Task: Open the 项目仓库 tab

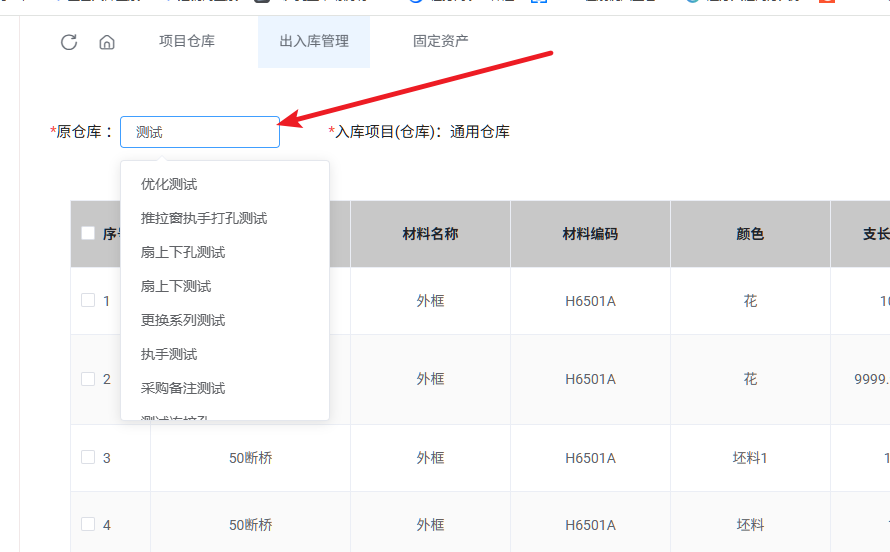Action: (x=187, y=41)
